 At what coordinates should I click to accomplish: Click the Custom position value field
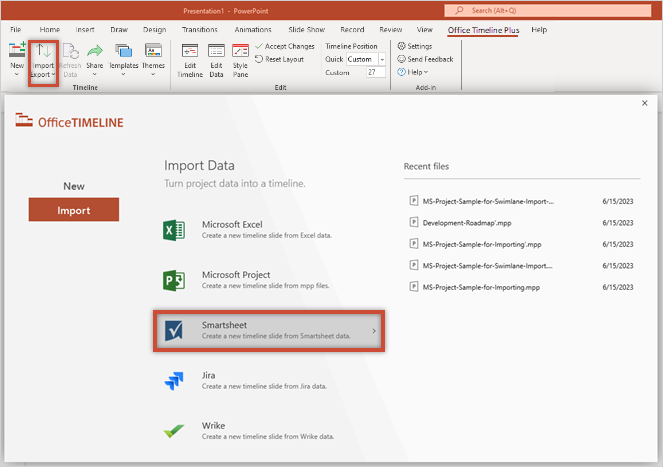click(375, 72)
